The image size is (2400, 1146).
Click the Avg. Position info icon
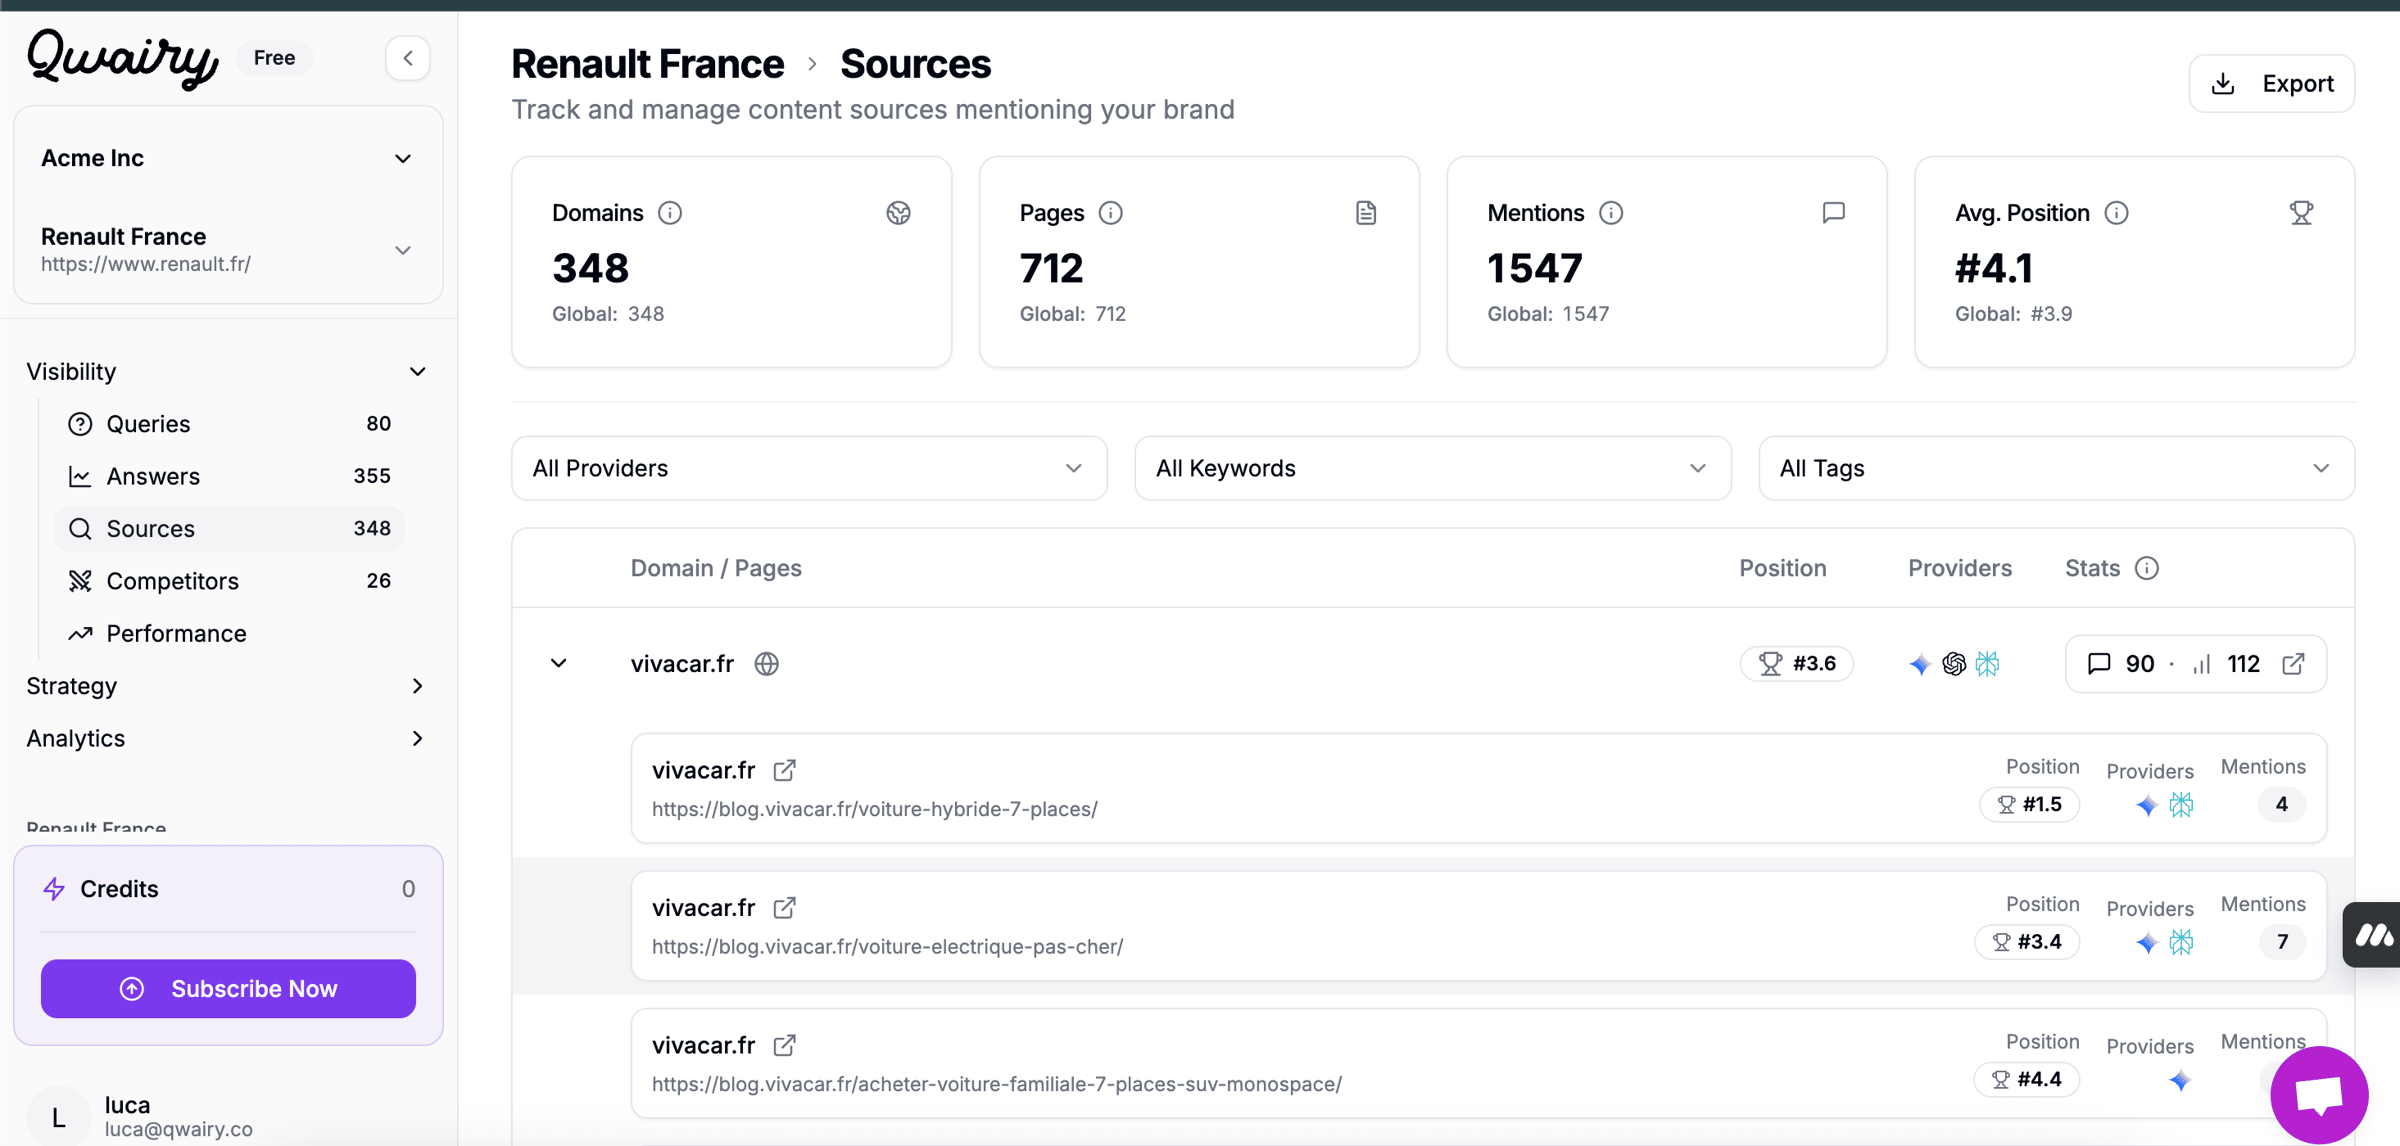click(2117, 213)
